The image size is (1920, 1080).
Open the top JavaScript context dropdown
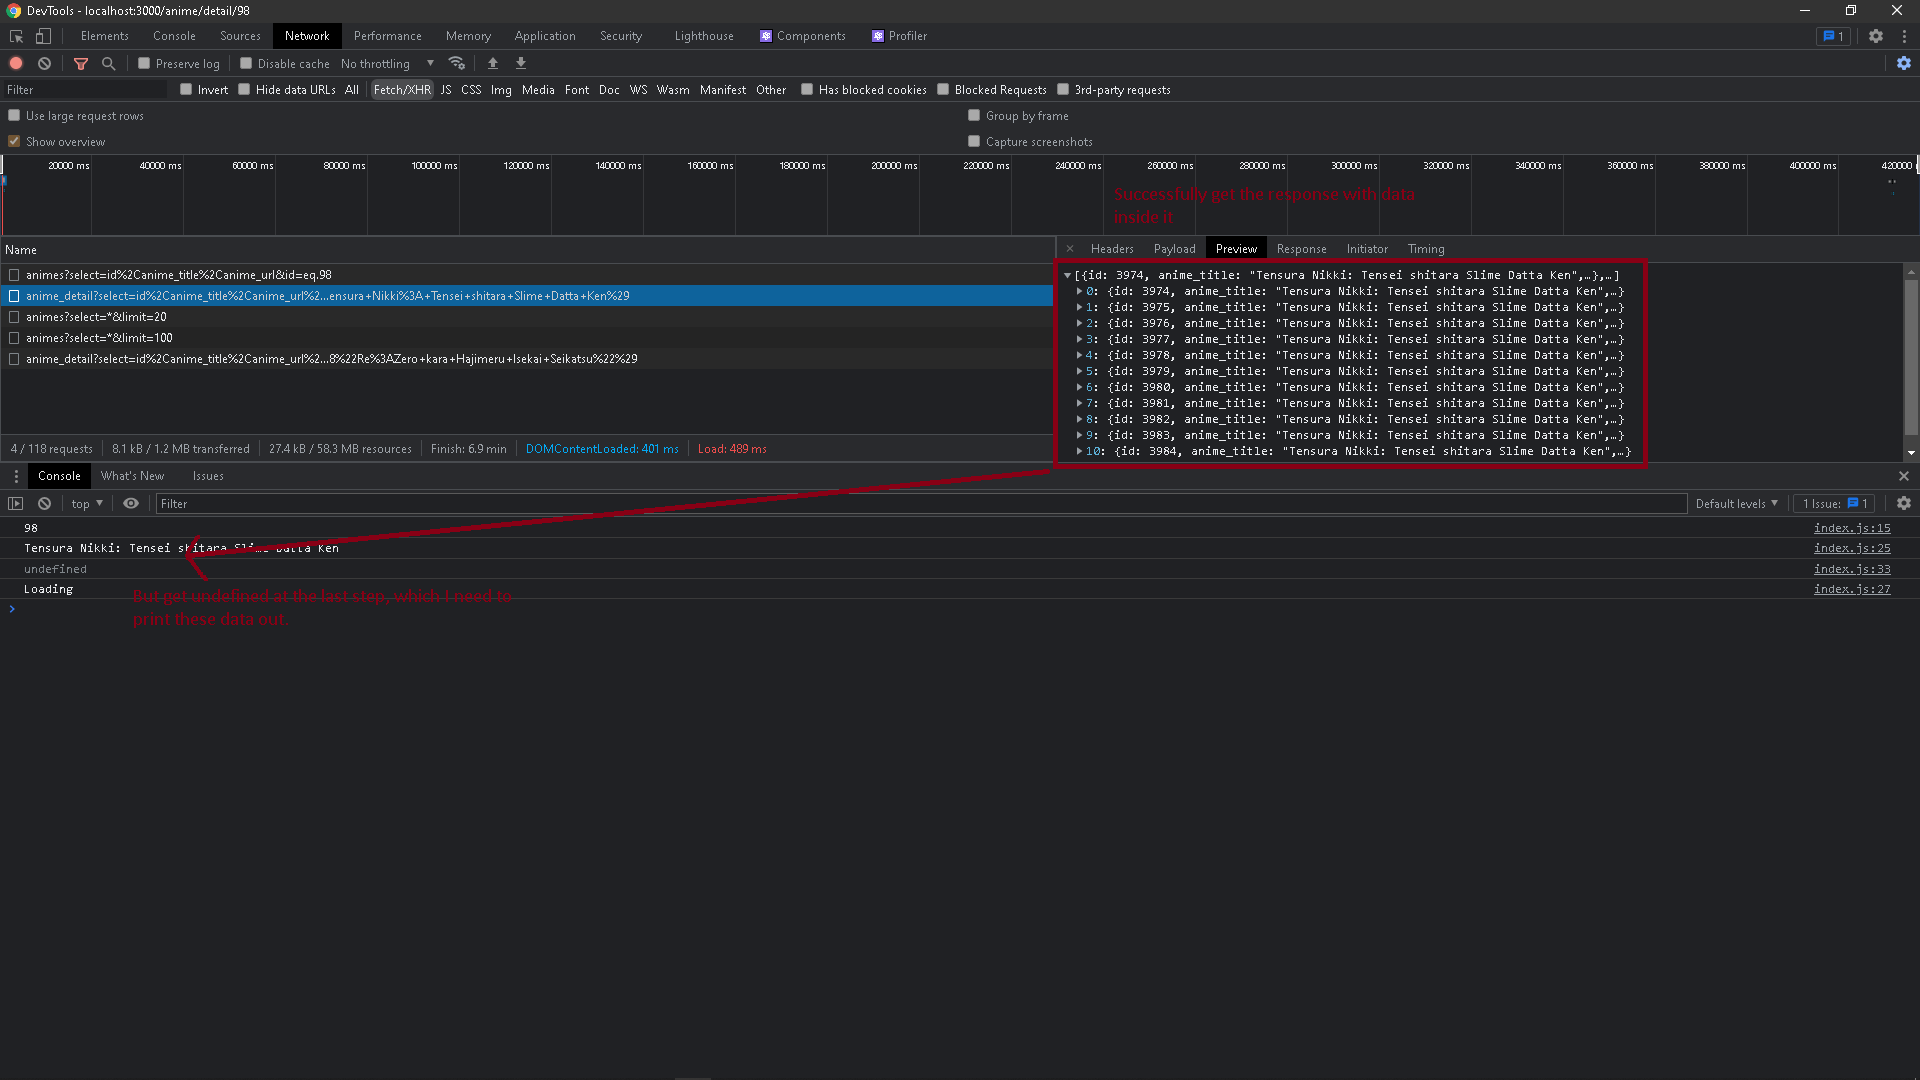tap(87, 504)
